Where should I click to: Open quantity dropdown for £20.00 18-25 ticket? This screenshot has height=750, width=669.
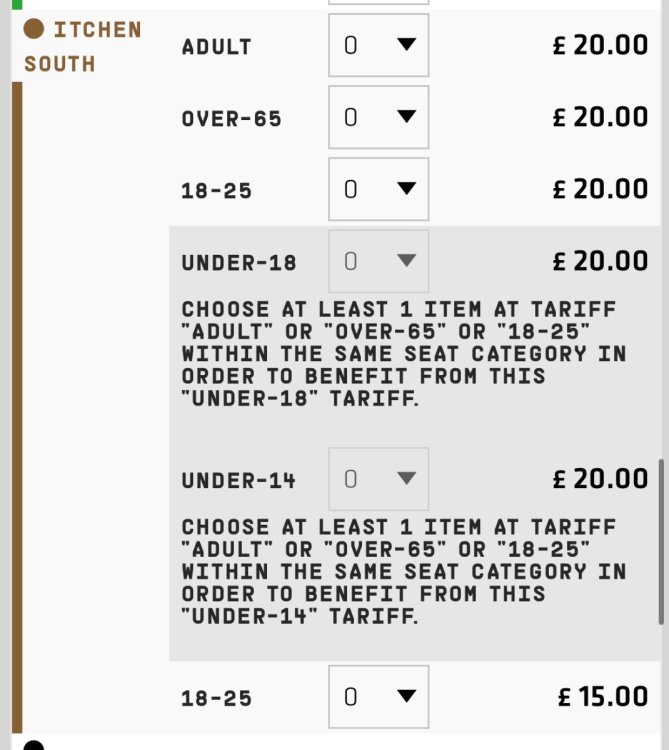click(378, 189)
